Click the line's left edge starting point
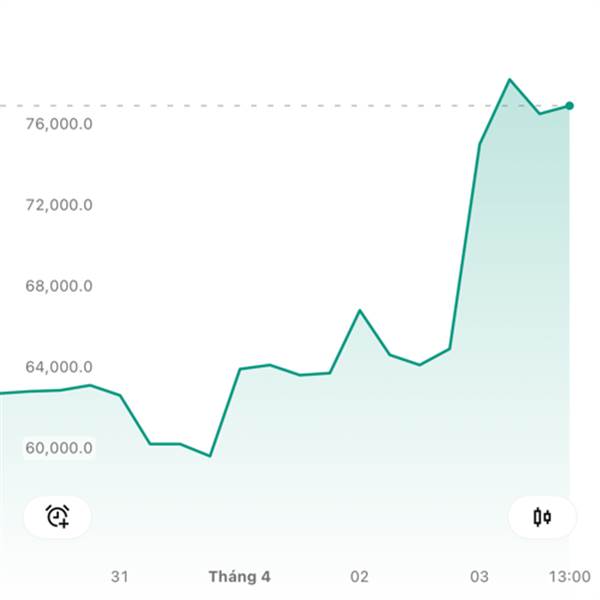This screenshot has height=600, width=600. pos(3,393)
